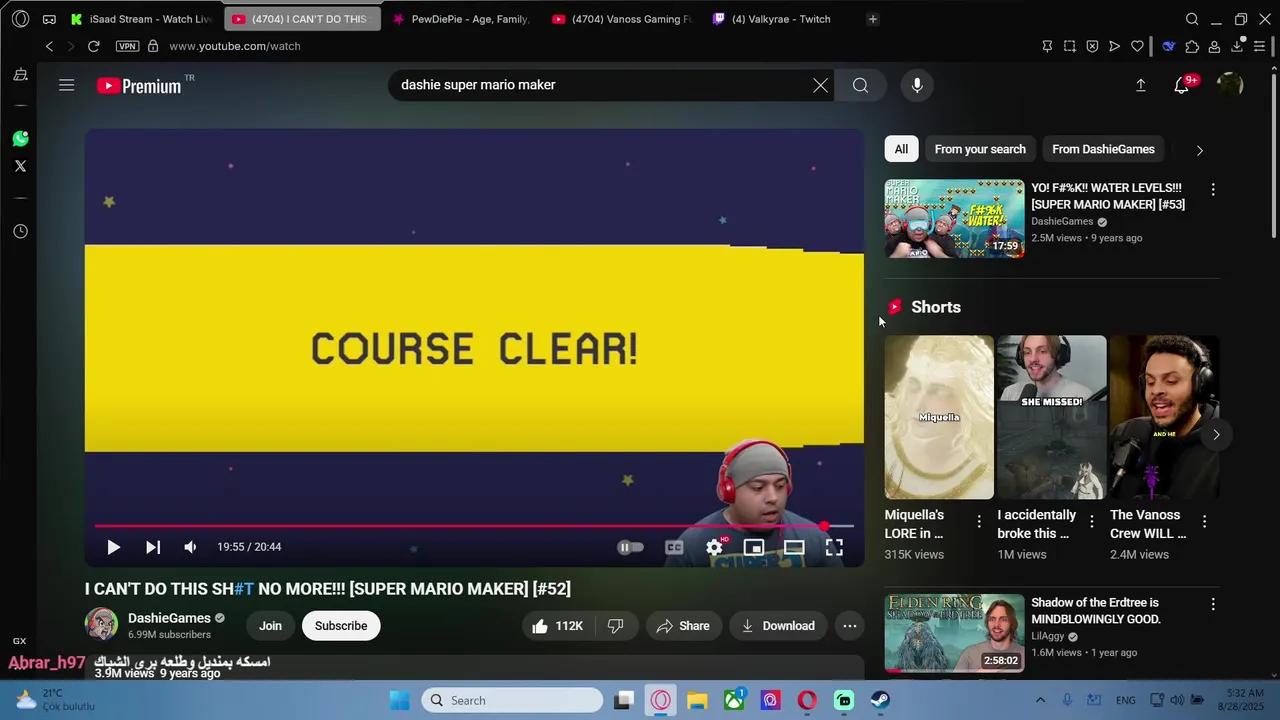This screenshot has height=720, width=1280.
Task: Click the magnifier search button
Action: point(860,85)
